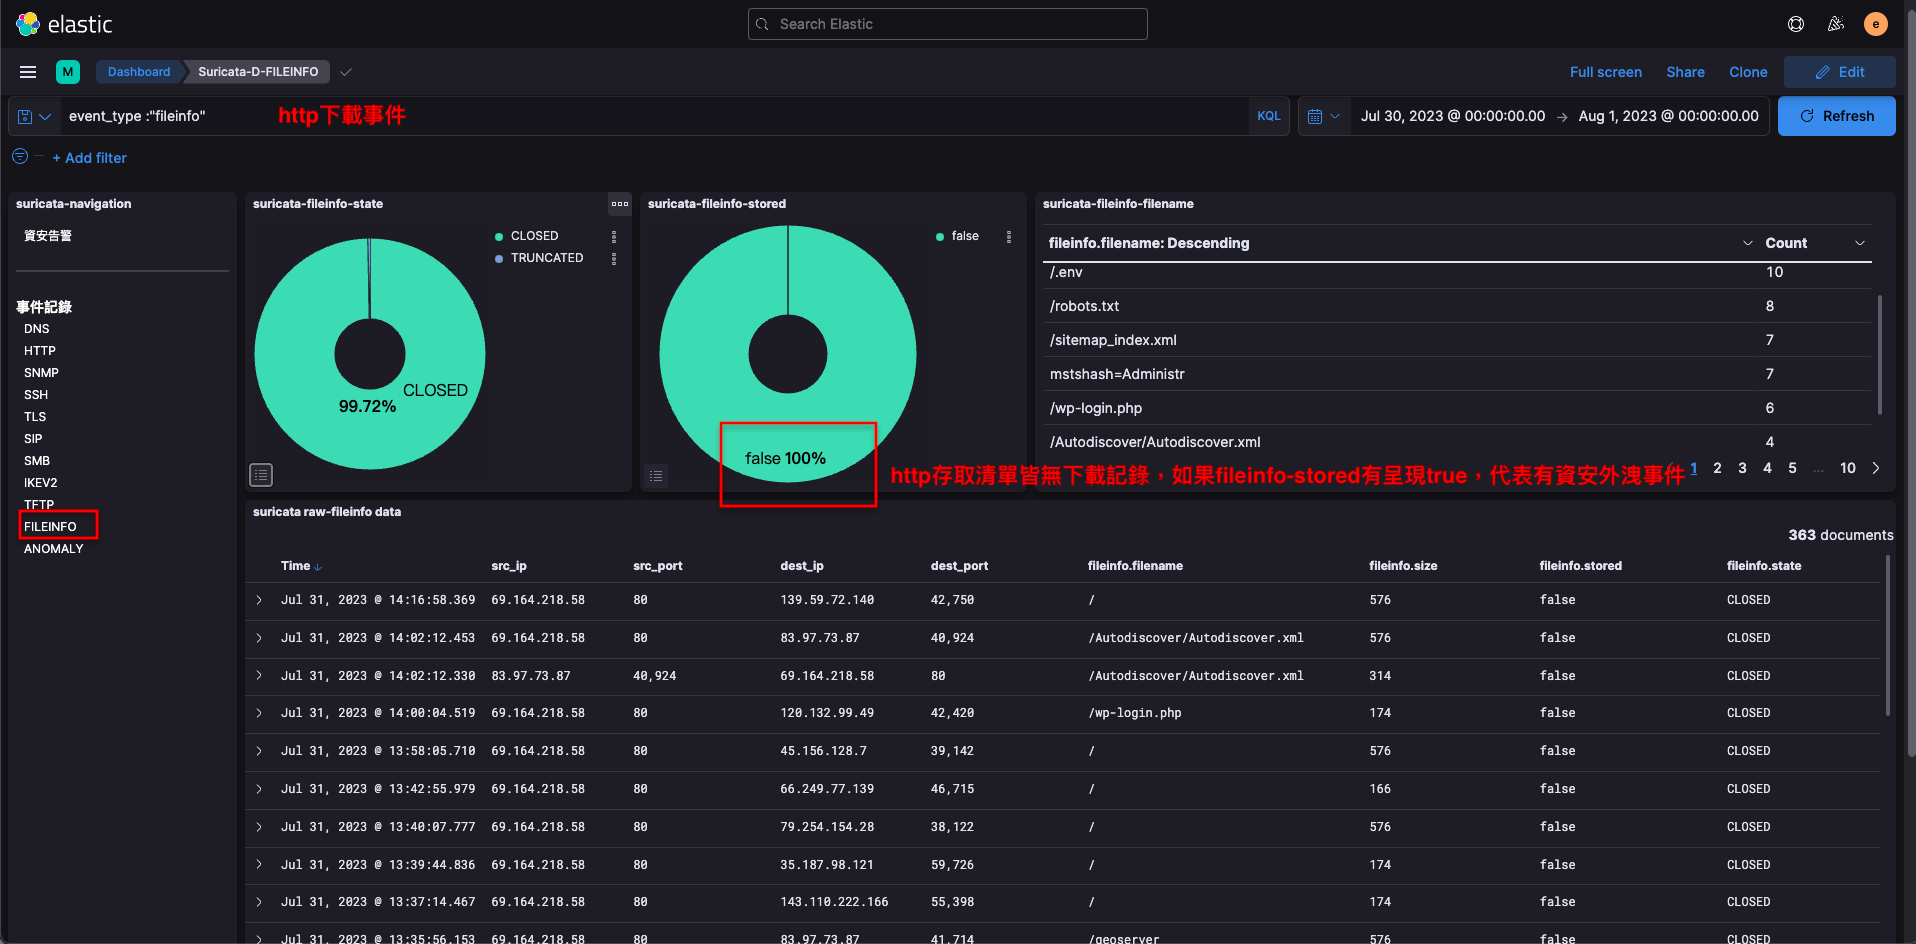The height and width of the screenshot is (944, 1916).
Task: Open the newsfeed icon in header
Action: [1836, 24]
